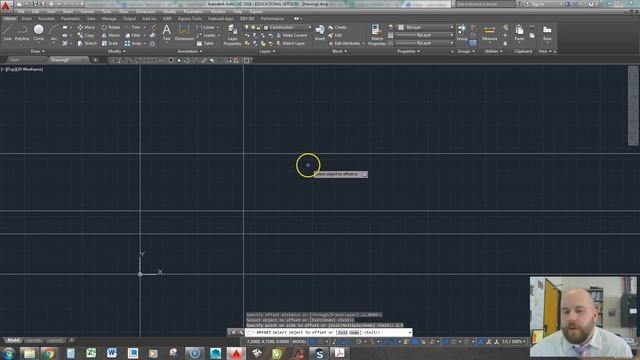Click the Insert block tool
Screen dimensions: 640x360
coord(320,32)
